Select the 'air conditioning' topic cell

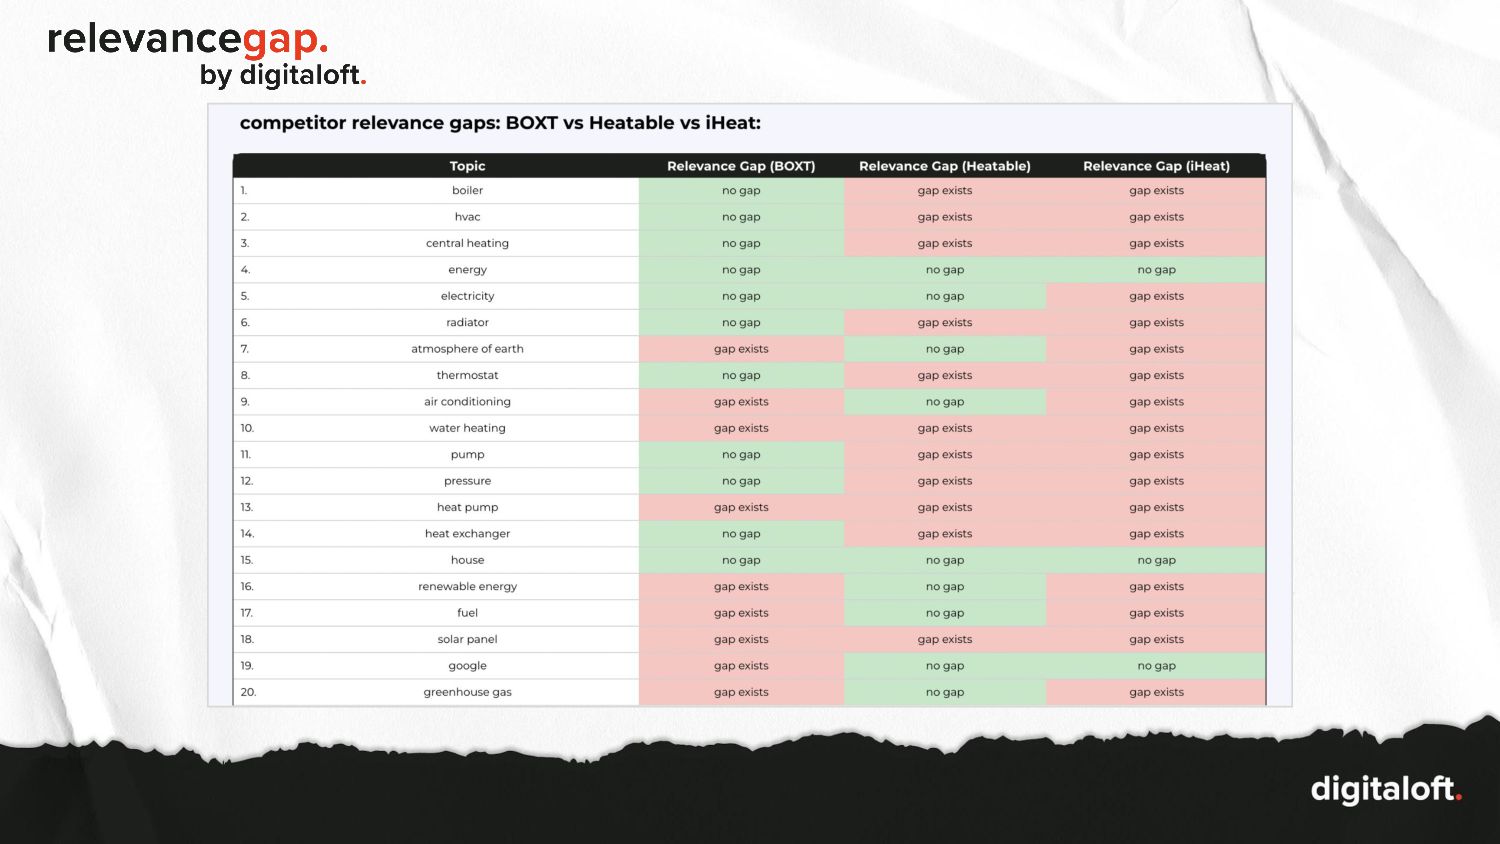pos(467,402)
